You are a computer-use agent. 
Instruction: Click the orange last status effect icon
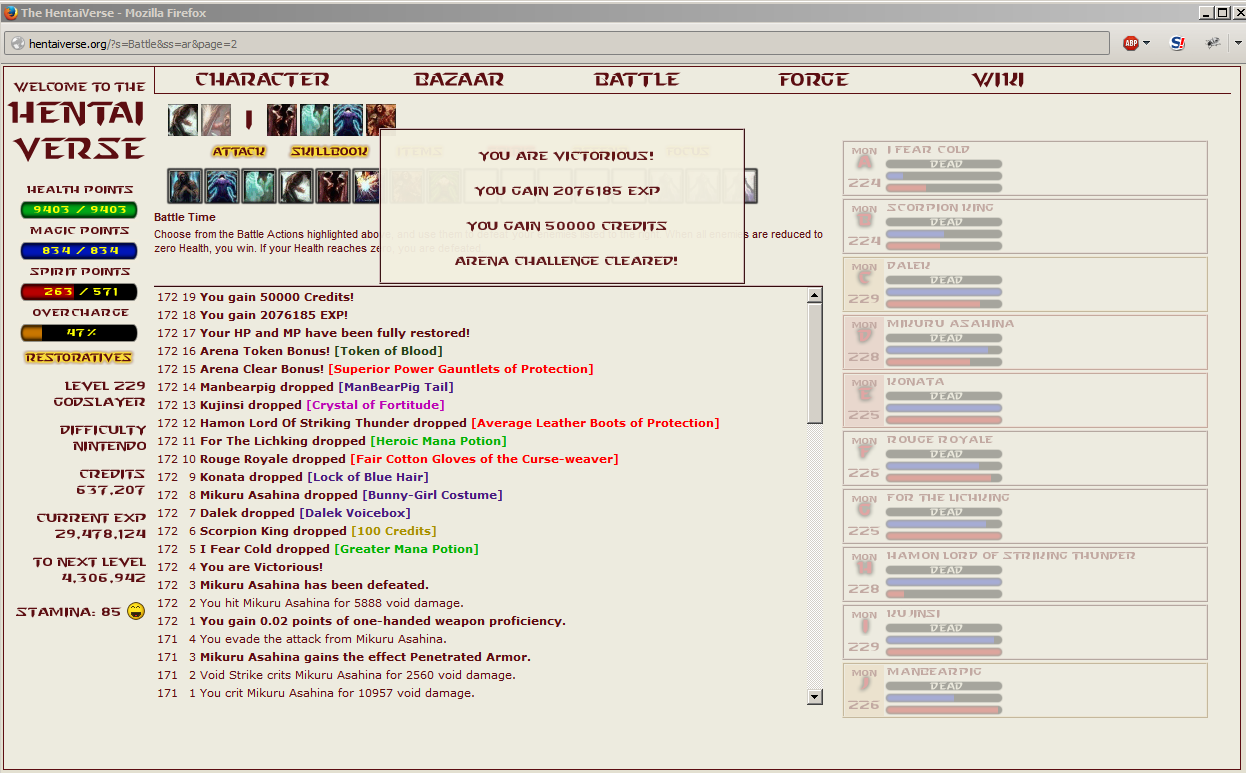click(381, 120)
